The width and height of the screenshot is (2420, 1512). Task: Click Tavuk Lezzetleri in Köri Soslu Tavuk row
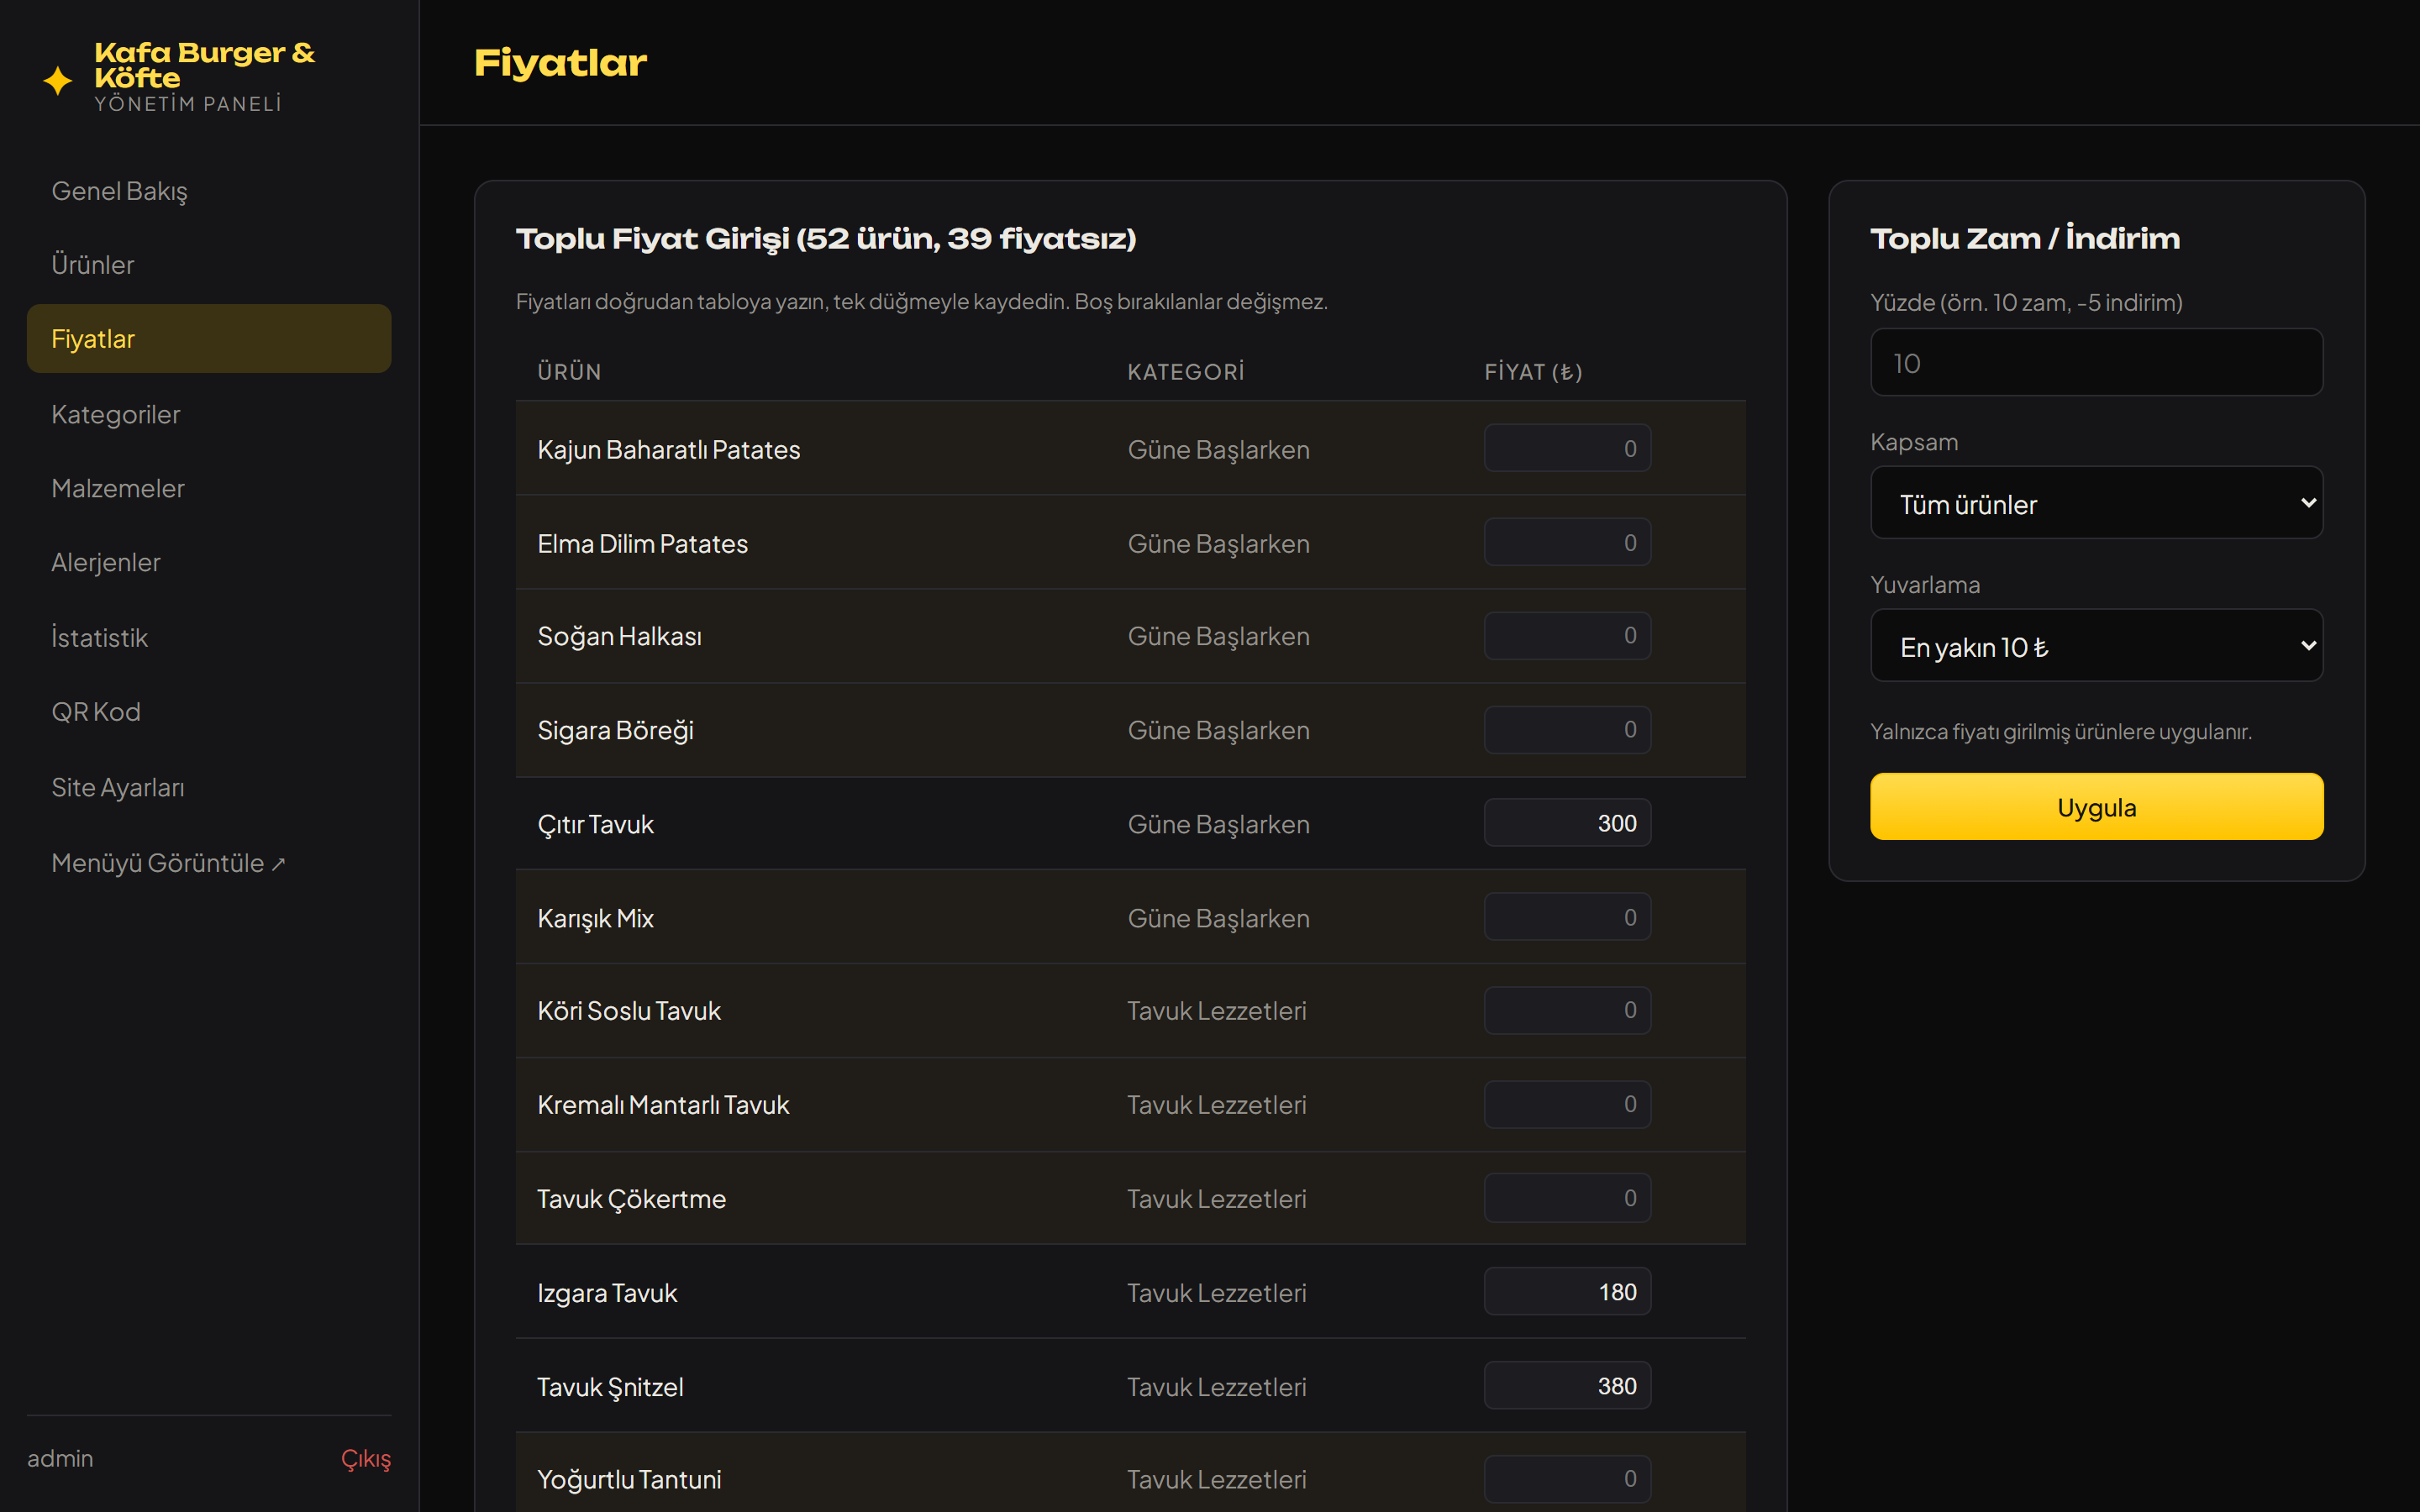pos(1216,1011)
